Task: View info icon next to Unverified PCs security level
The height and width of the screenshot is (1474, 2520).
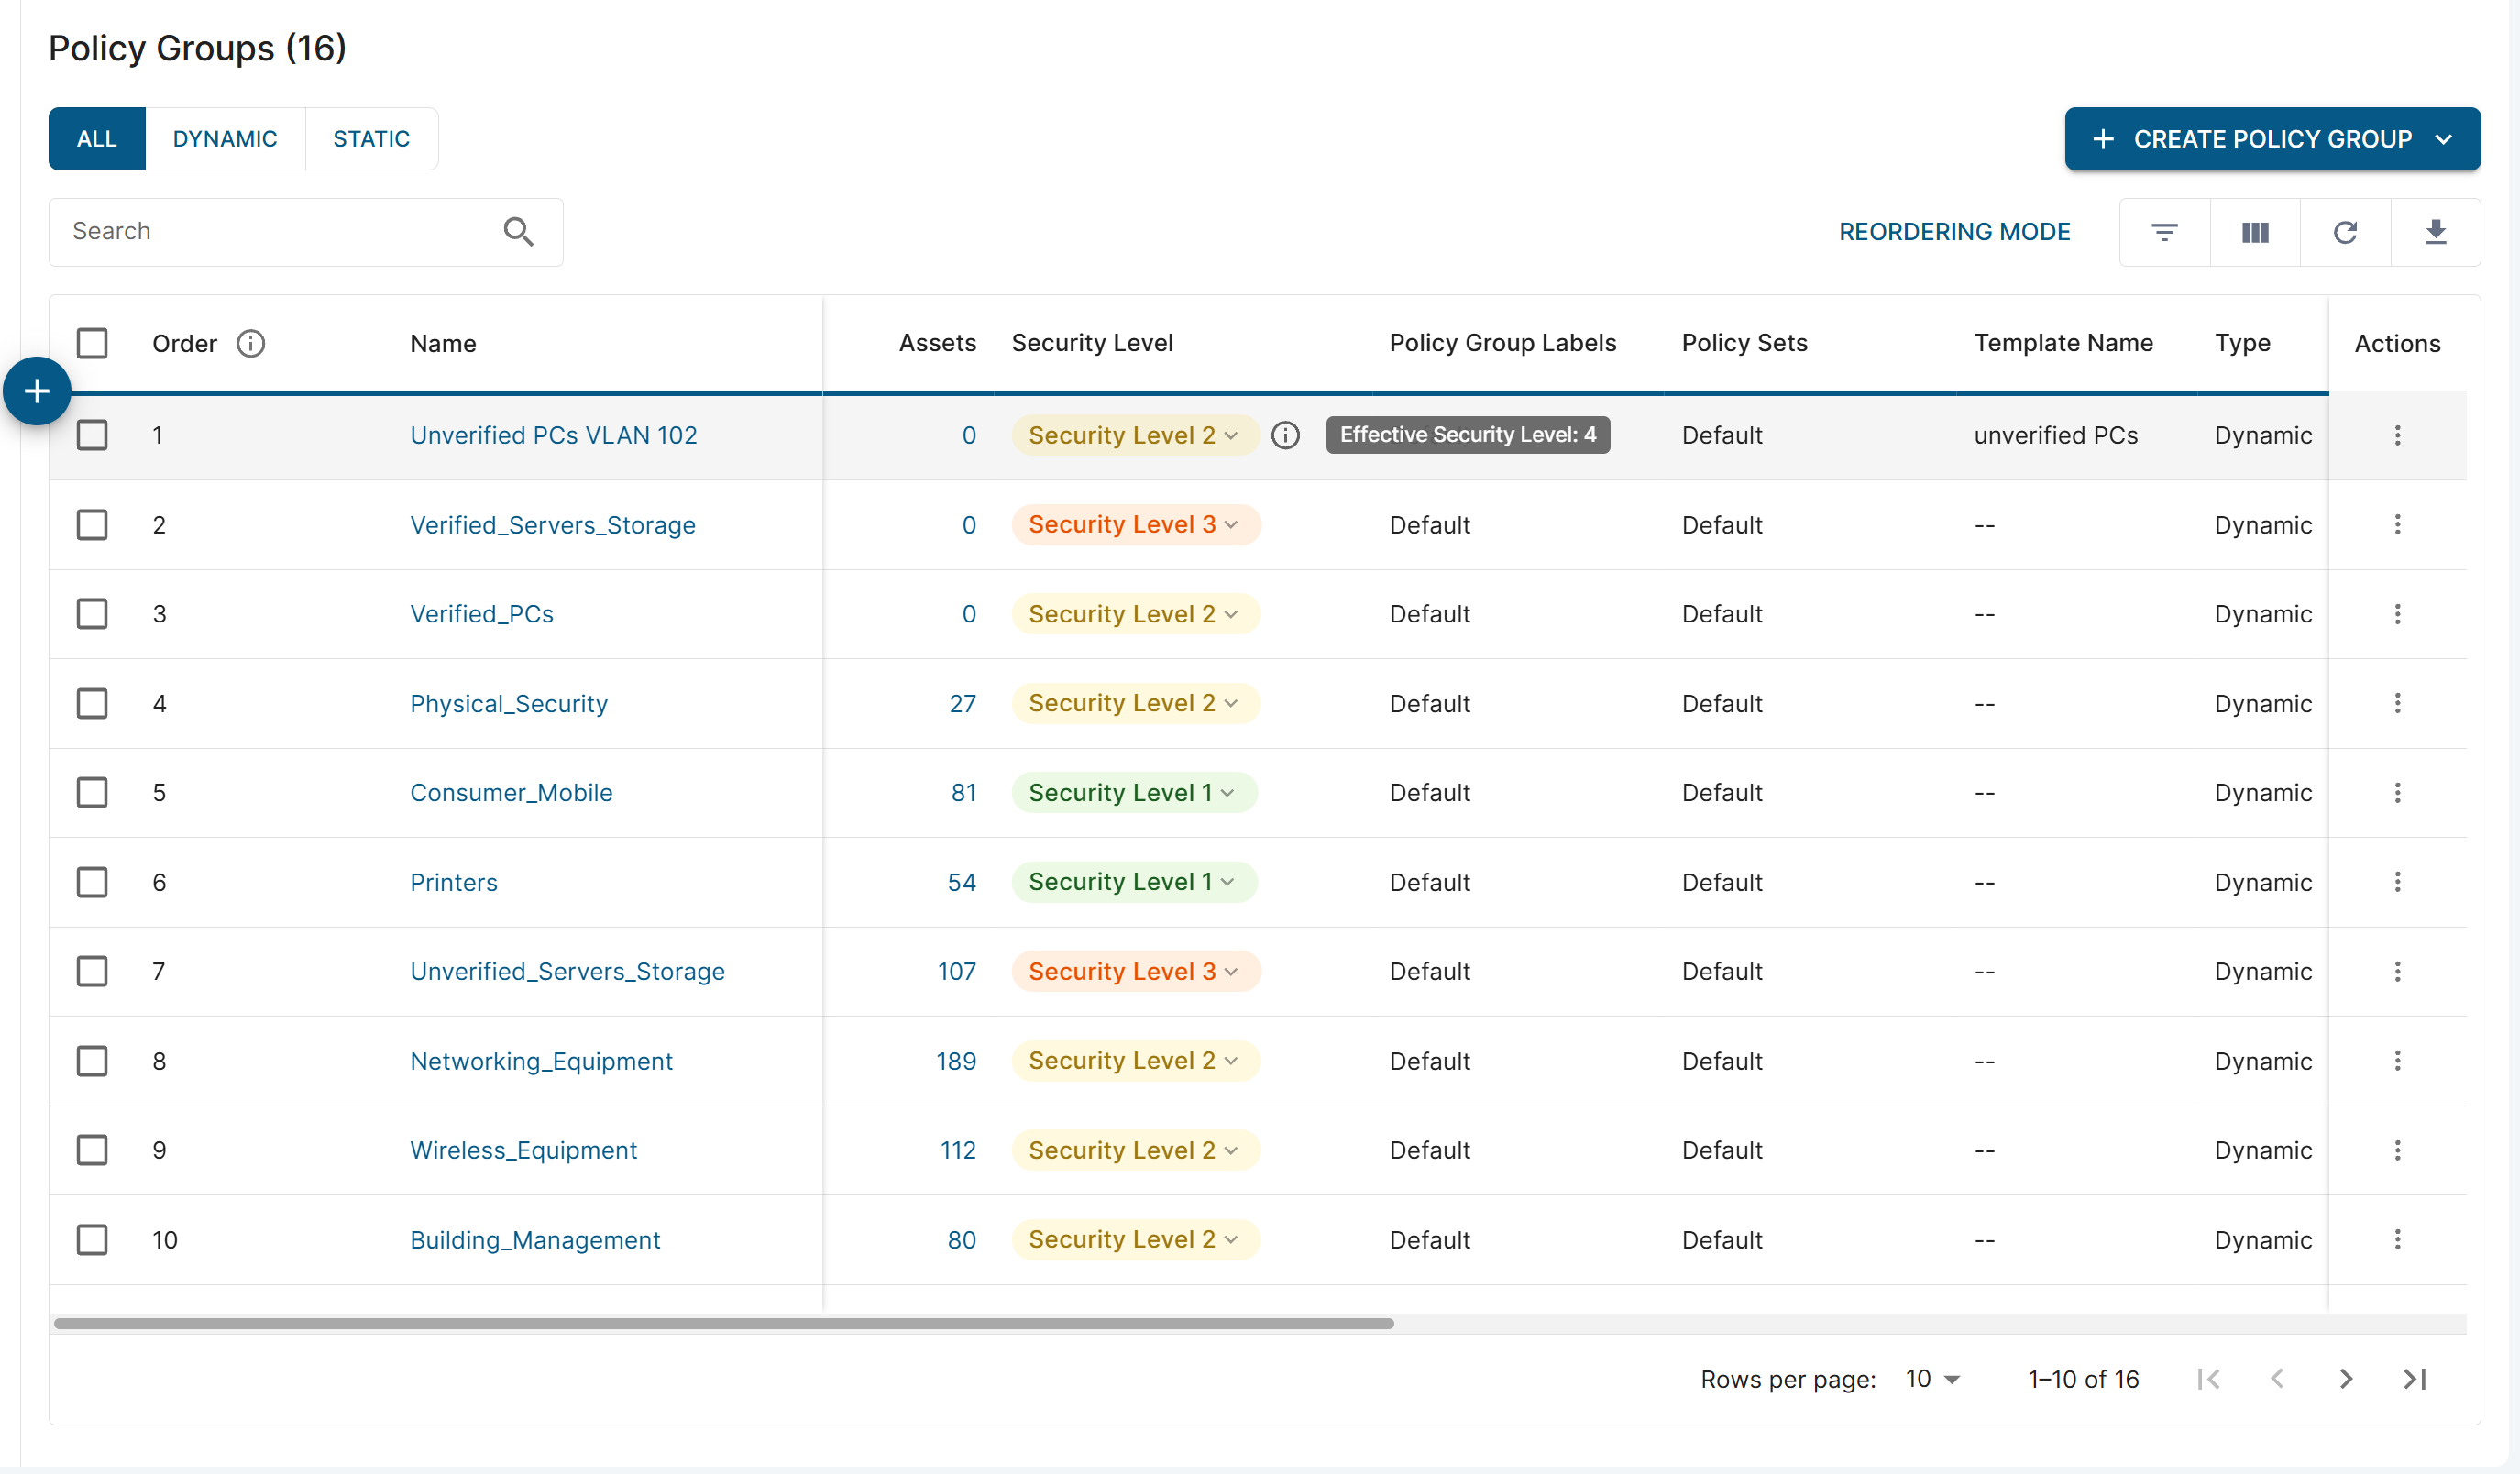Action: pos(1285,435)
